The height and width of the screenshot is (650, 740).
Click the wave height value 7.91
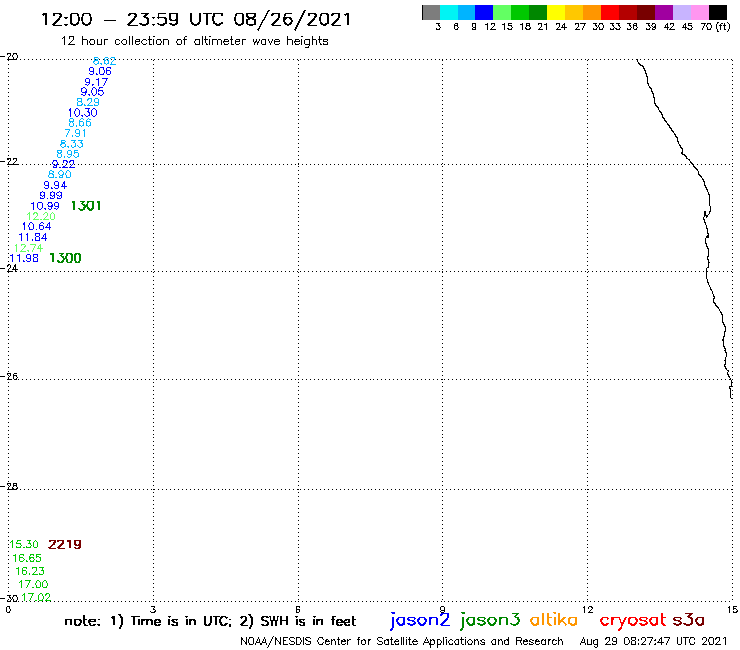tap(76, 134)
